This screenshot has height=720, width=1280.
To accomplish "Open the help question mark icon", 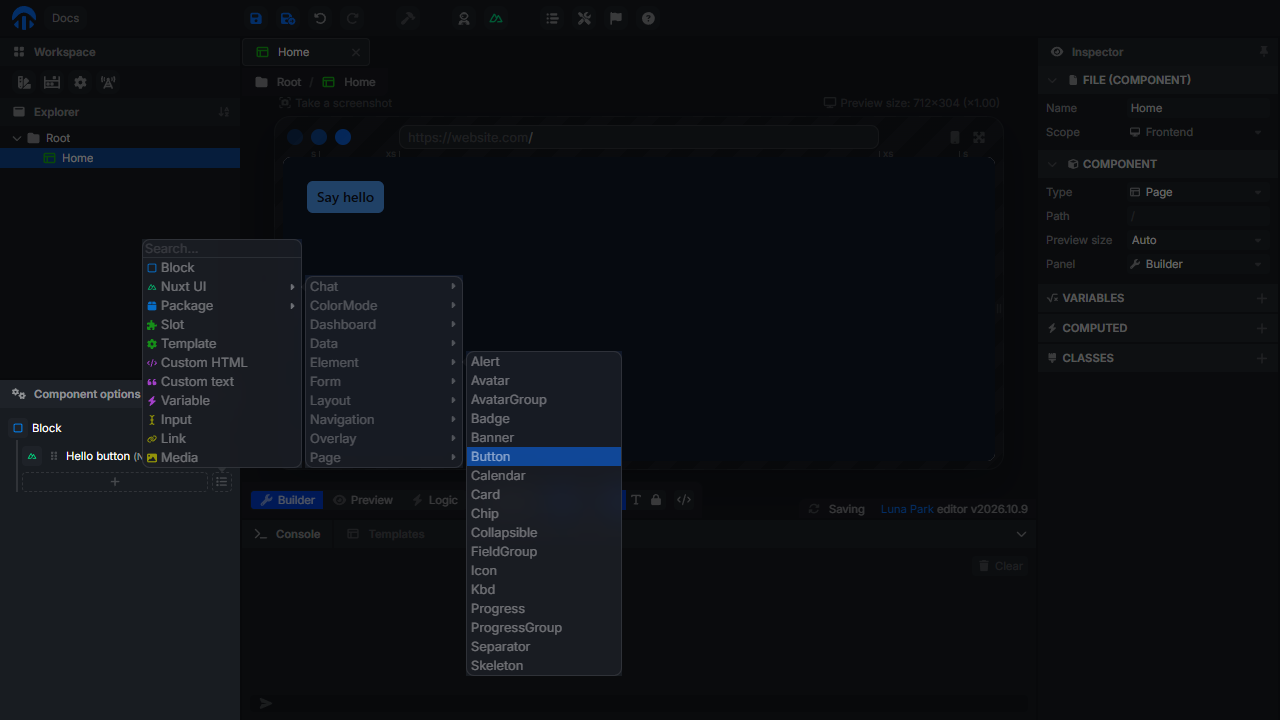I will pos(648,18).
